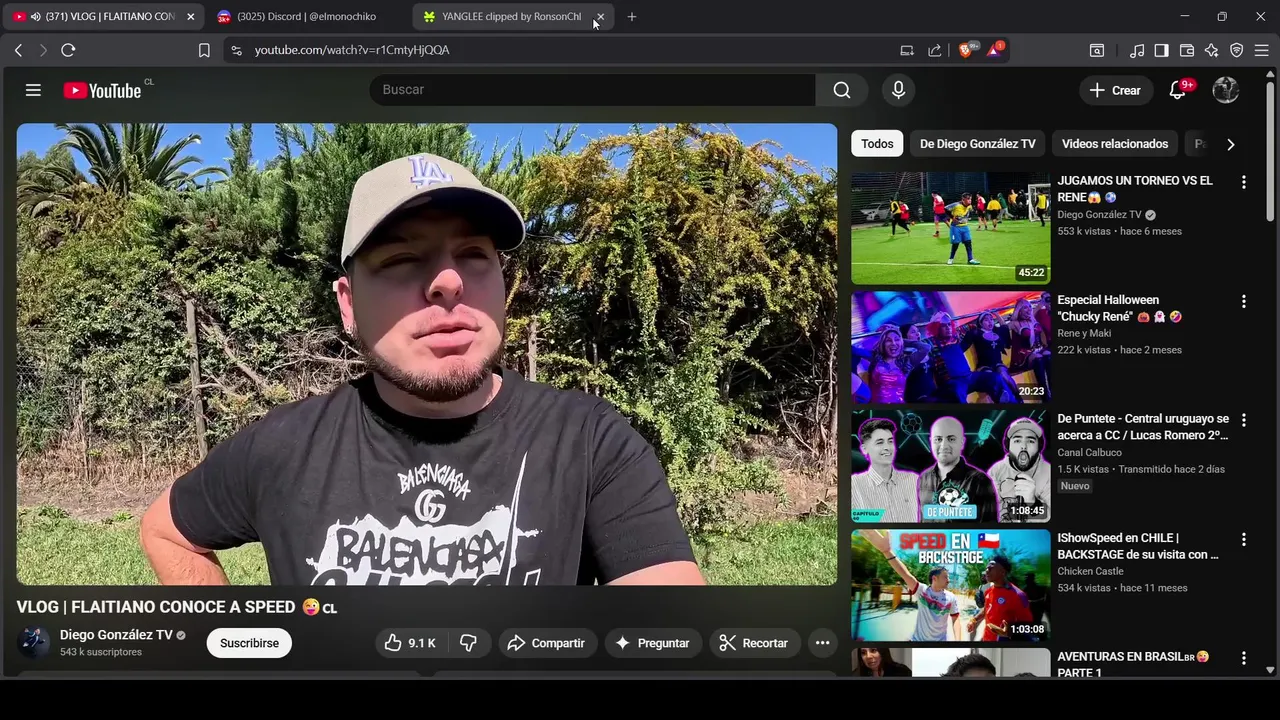Image resolution: width=1280 pixels, height=720 pixels.
Task: Open Brave Wallet
Action: (1187, 50)
